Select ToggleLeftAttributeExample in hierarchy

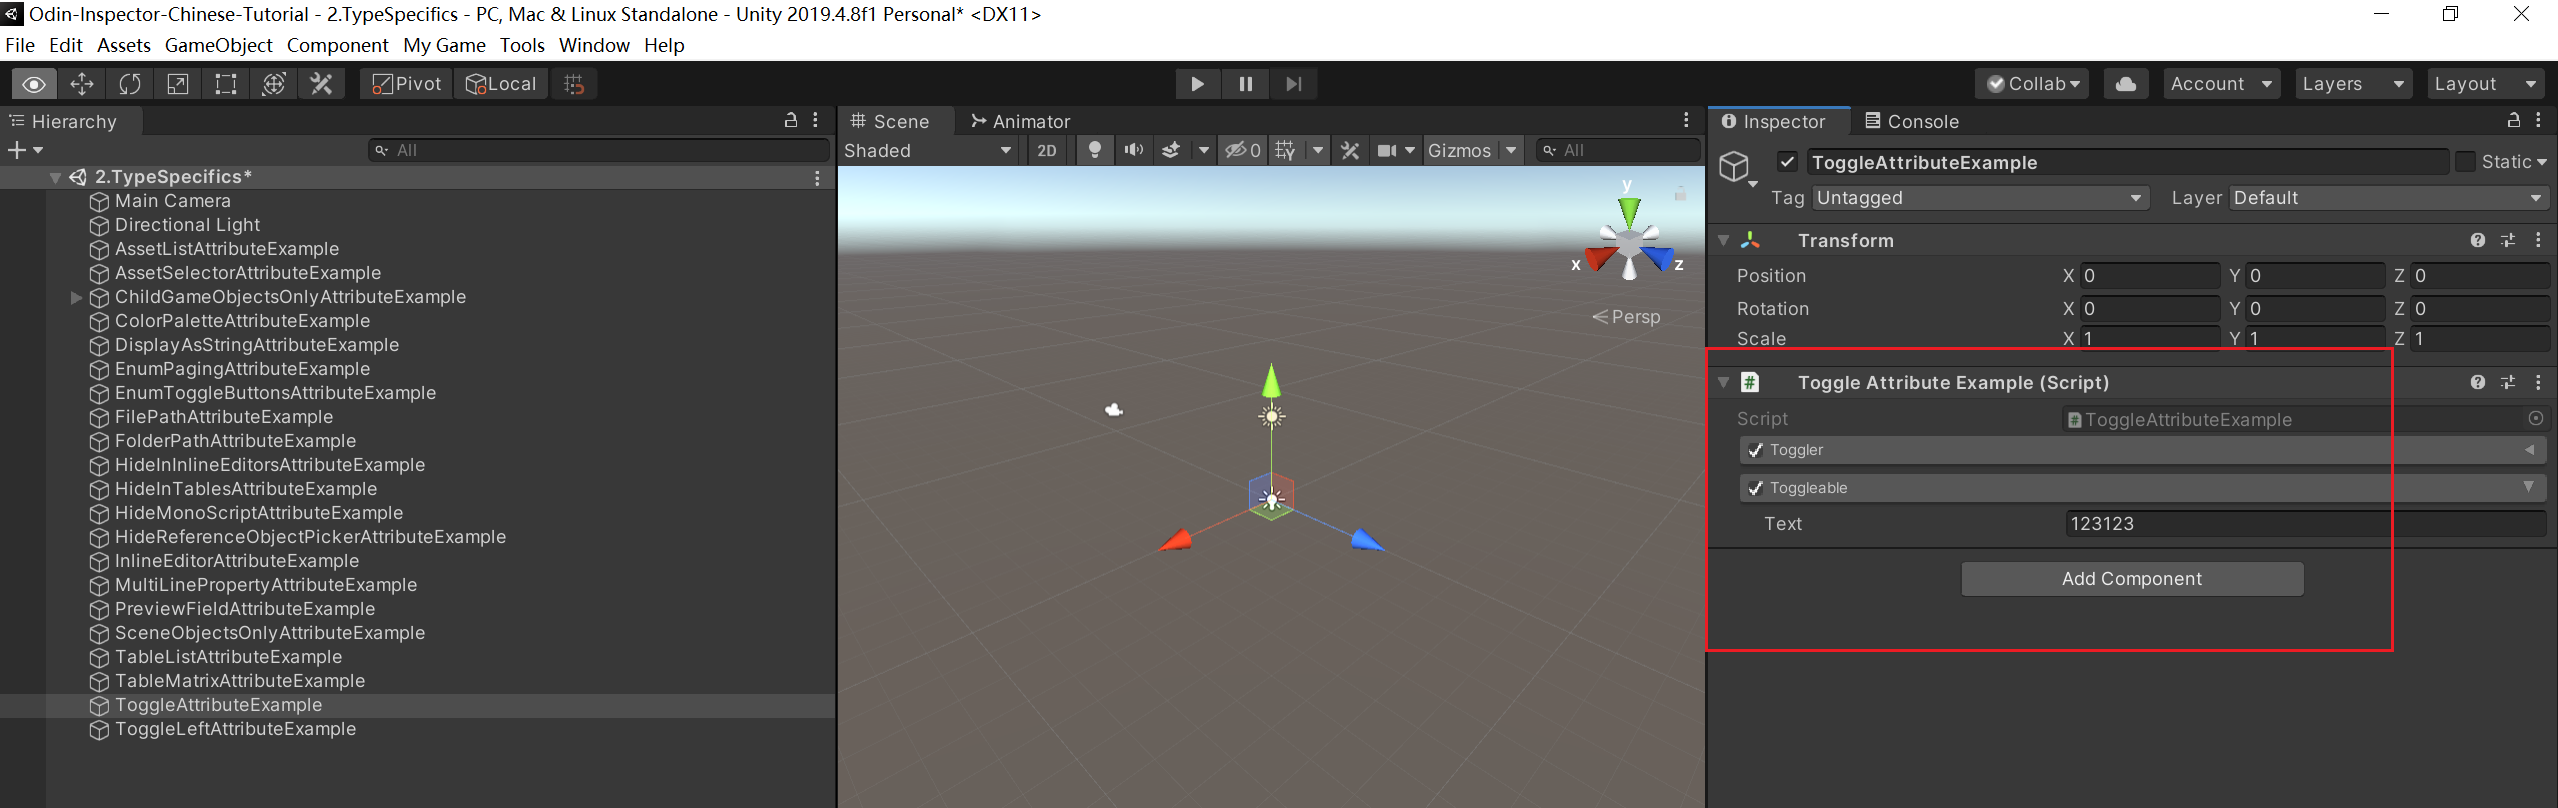(x=235, y=729)
